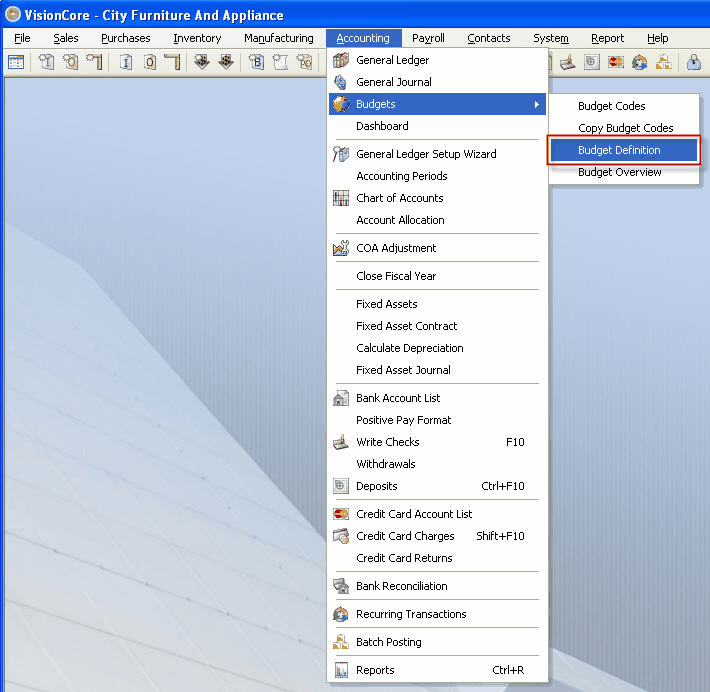Expand the Budgets submenu arrow
Screen dimensions: 710x692
(537, 104)
